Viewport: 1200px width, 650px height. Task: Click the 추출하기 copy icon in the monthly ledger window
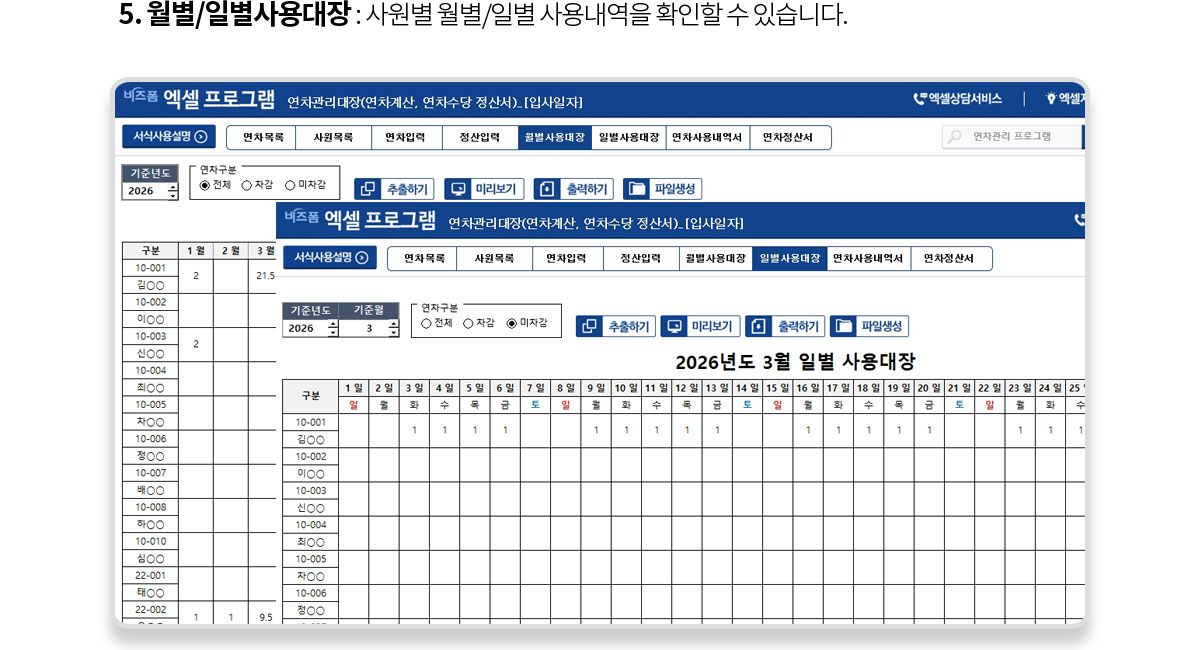click(x=368, y=189)
